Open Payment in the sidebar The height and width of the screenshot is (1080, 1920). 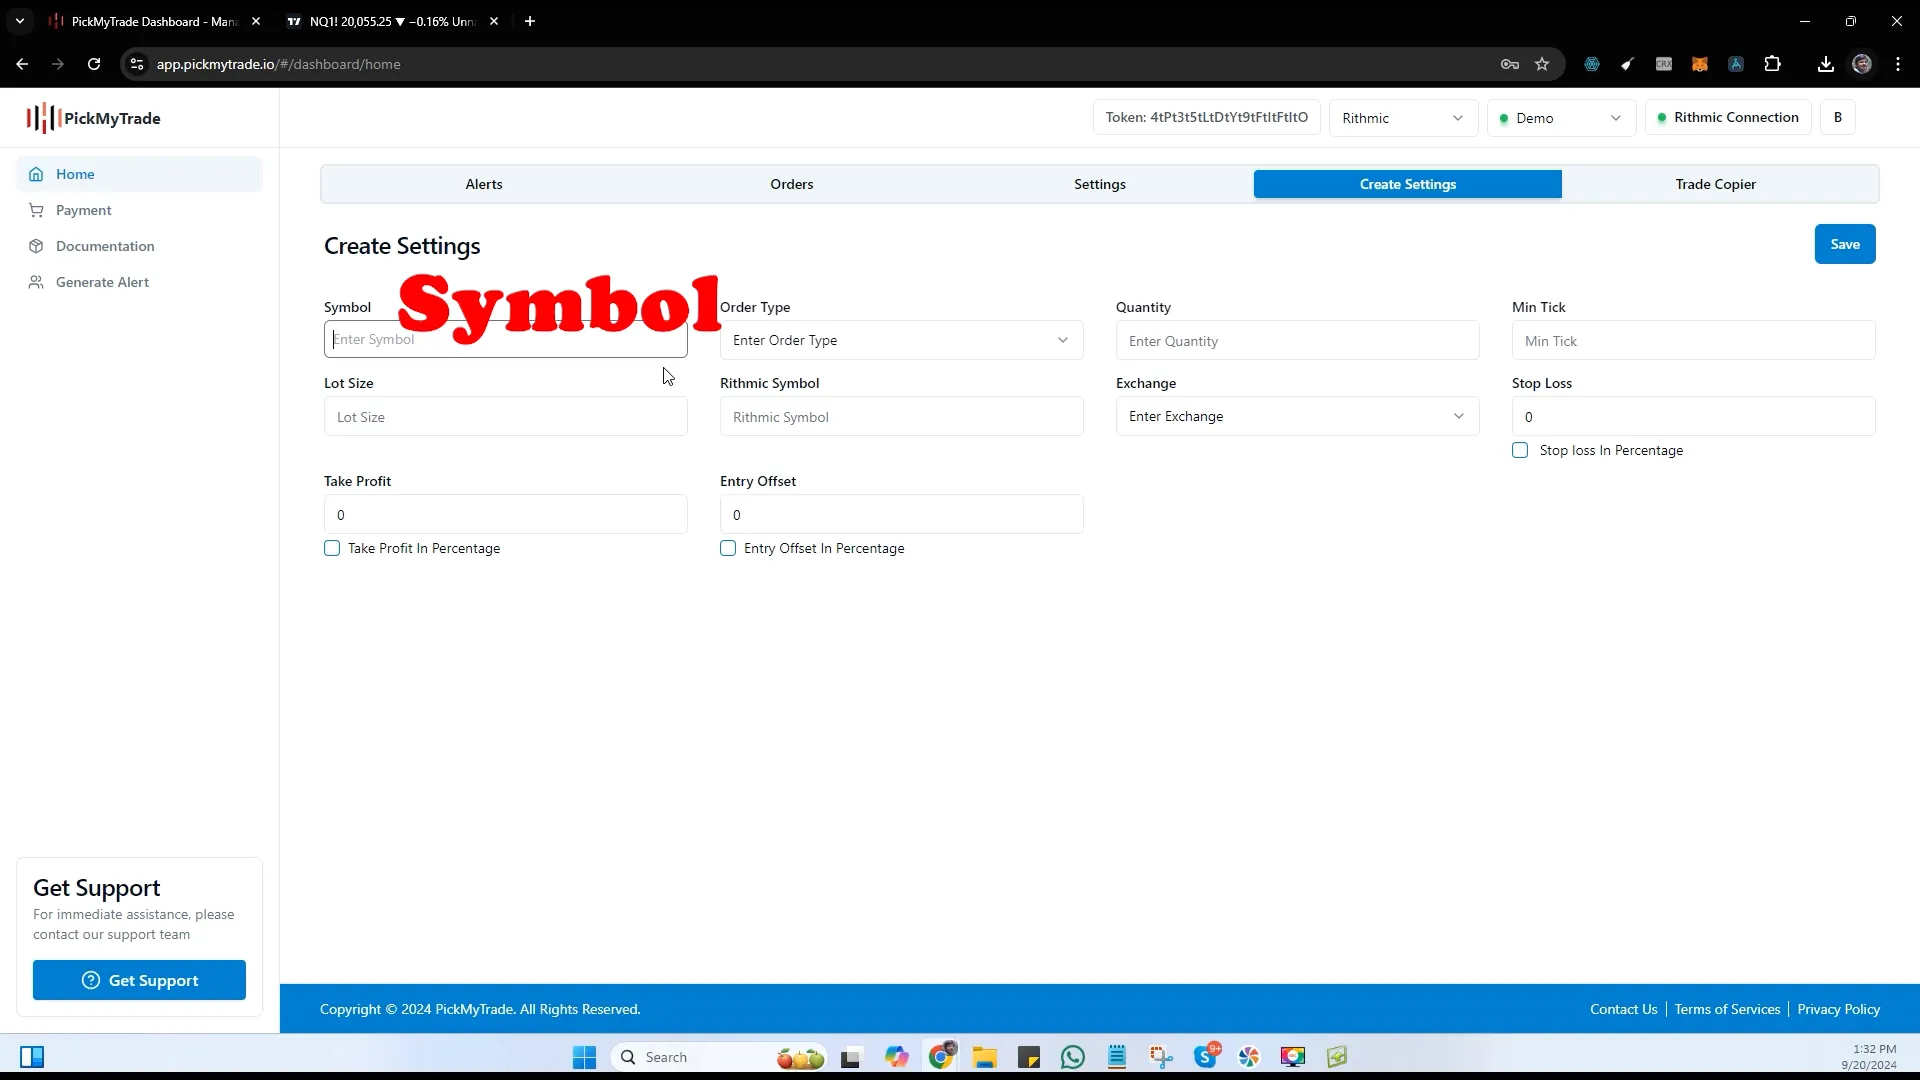click(139, 210)
